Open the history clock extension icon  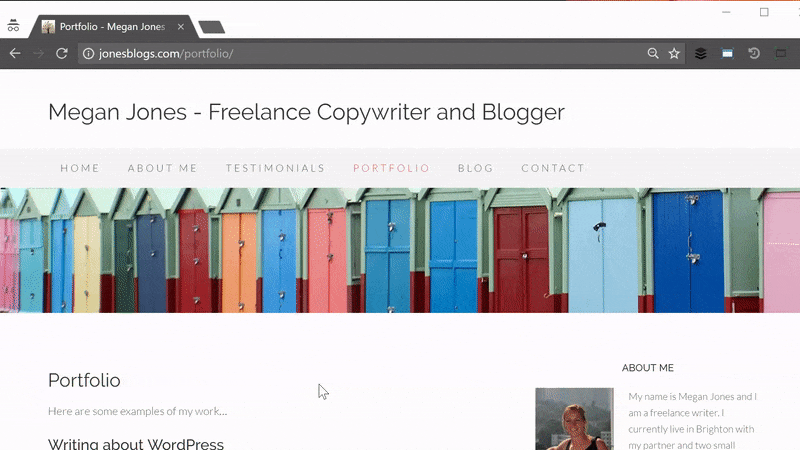pyautogui.click(x=754, y=53)
